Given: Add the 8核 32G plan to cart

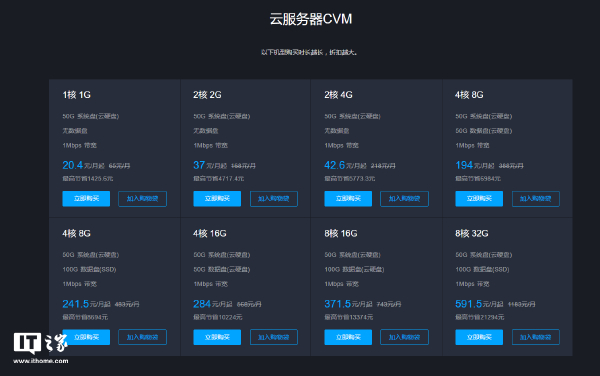Looking at the screenshot, I should click(536, 337).
